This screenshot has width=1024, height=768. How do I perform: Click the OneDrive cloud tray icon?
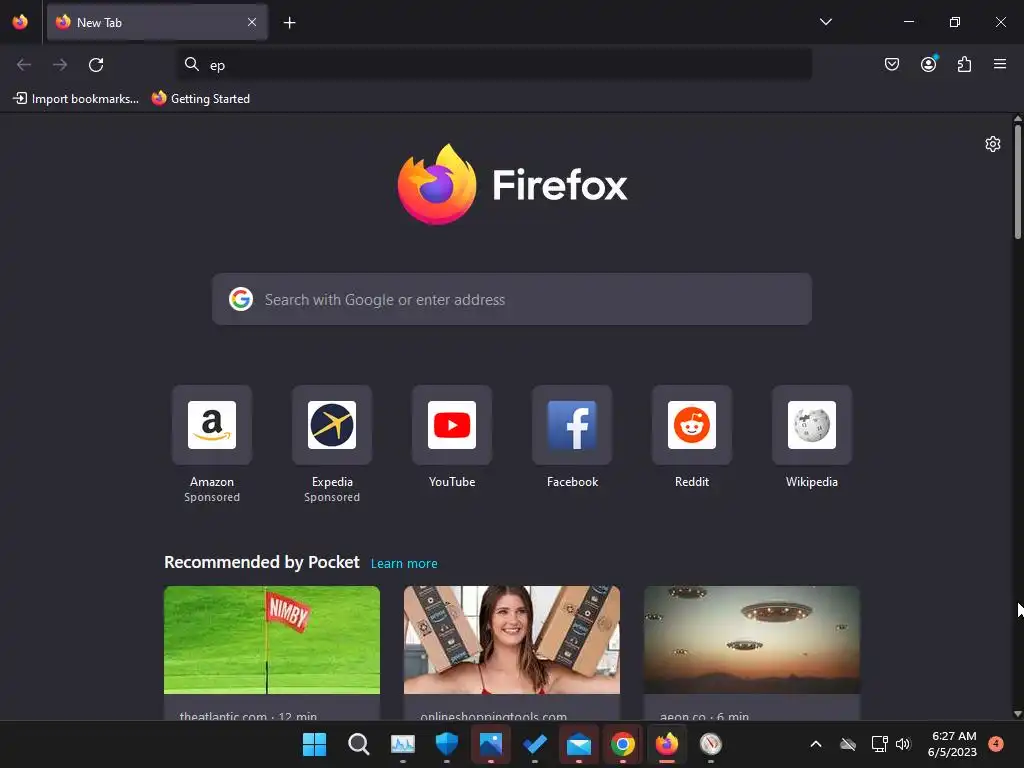click(848, 744)
